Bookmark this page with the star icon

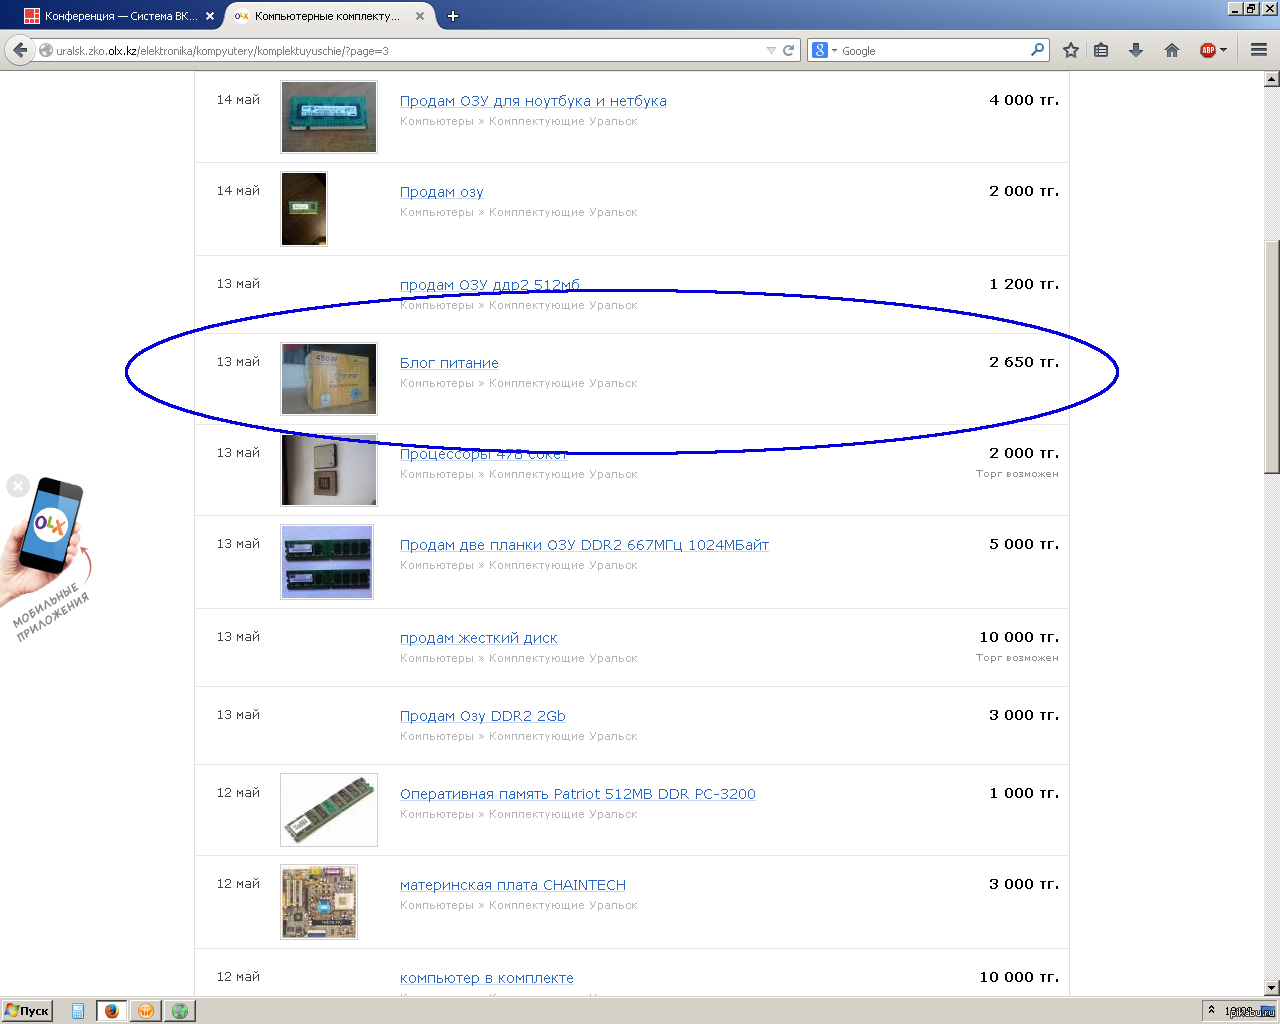(x=1071, y=50)
